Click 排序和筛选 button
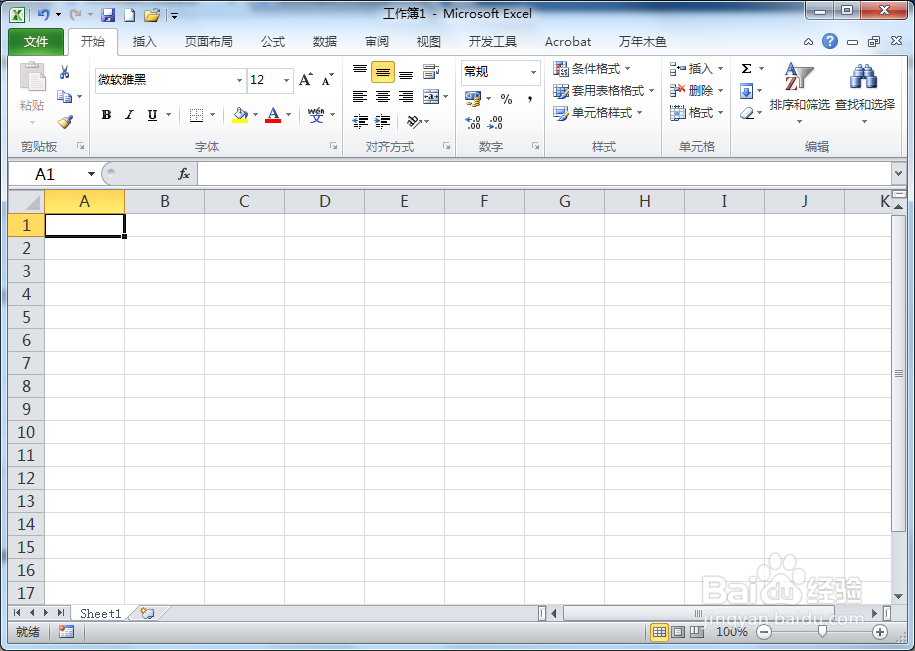This screenshot has height=651, width=915. [799, 93]
